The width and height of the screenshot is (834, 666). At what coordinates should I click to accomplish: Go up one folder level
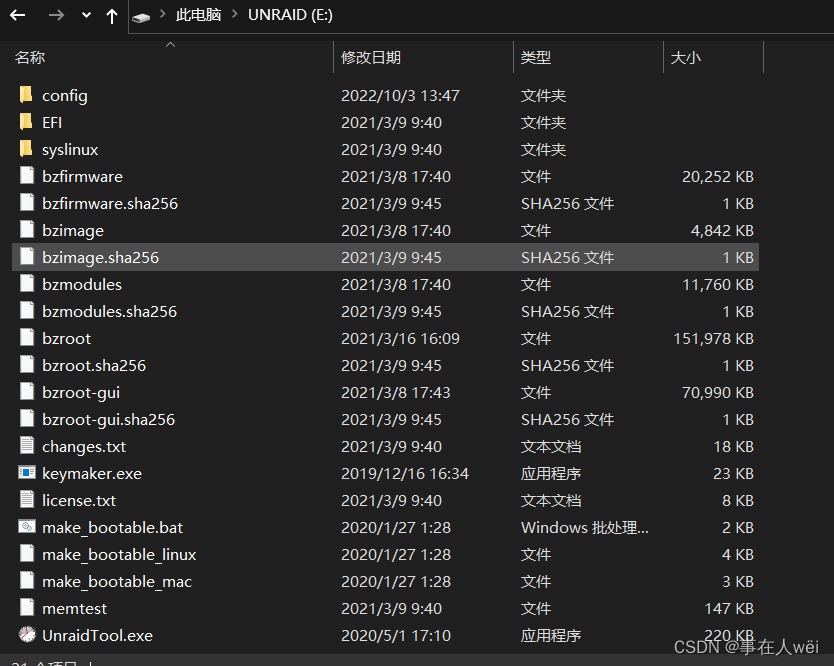pyautogui.click(x=112, y=16)
